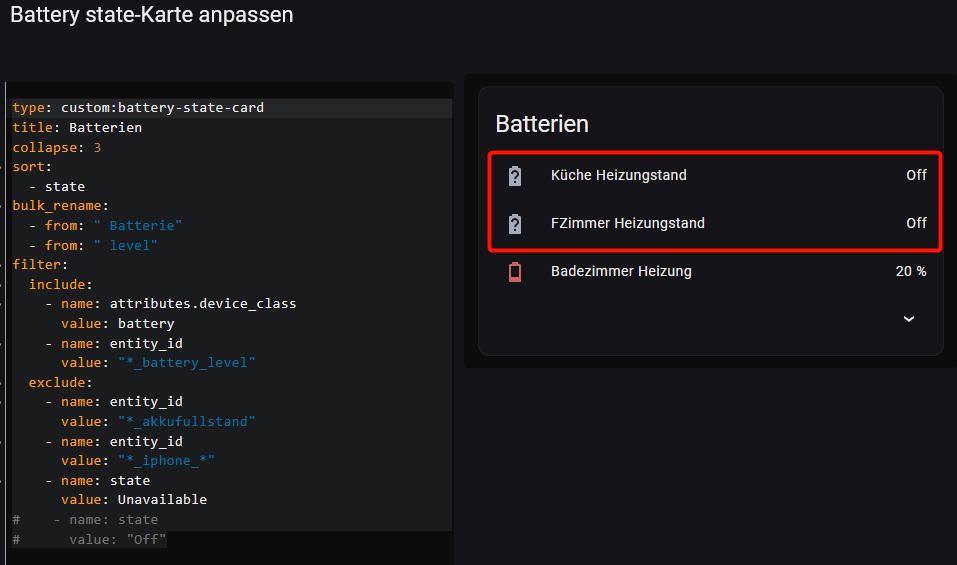Click the exclude: key in the YAML
The height and width of the screenshot is (565, 957).
(x=60, y=382)
